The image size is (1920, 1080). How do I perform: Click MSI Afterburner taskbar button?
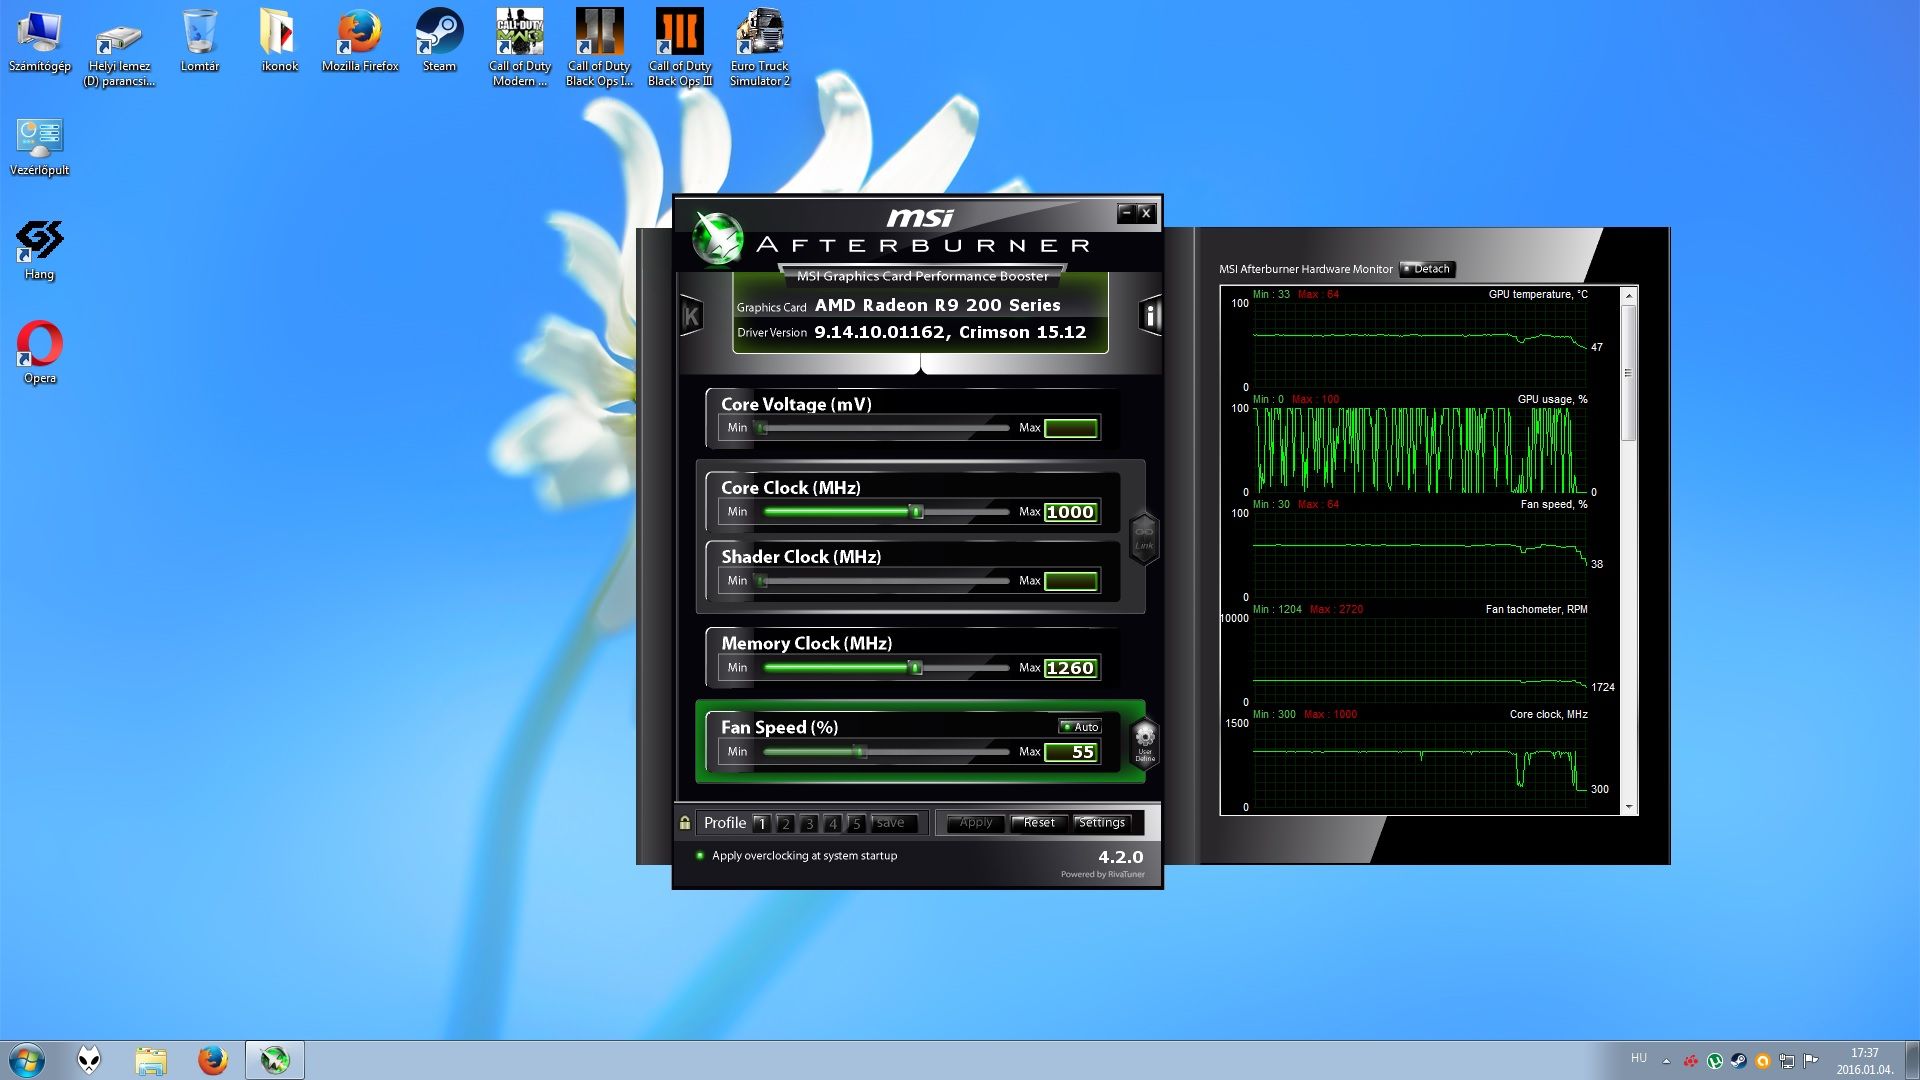(x=274, y=1060)
